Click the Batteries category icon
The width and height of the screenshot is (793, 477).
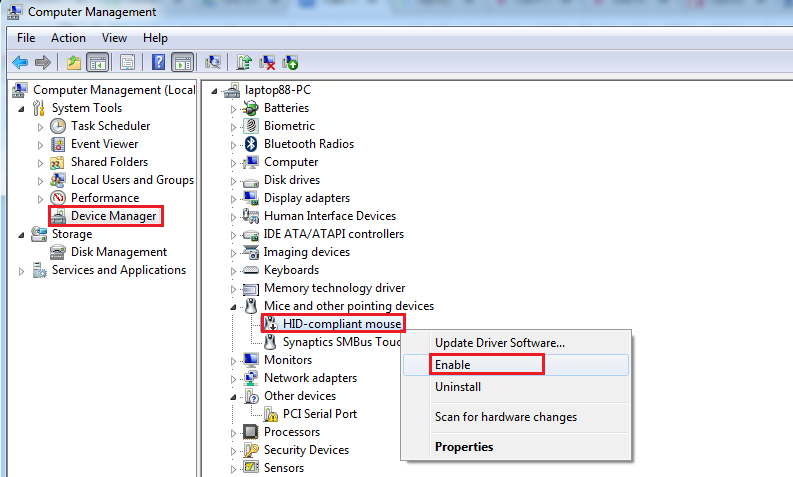pos(251,108)
